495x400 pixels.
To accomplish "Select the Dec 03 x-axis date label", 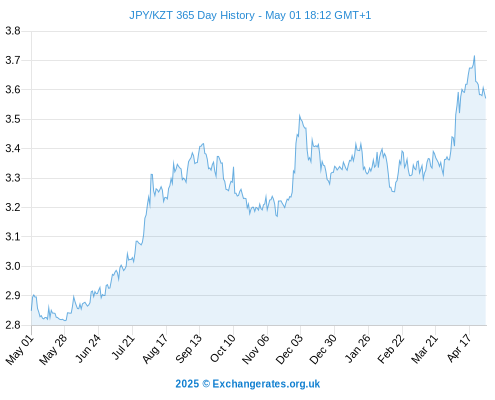I will 289,349.
